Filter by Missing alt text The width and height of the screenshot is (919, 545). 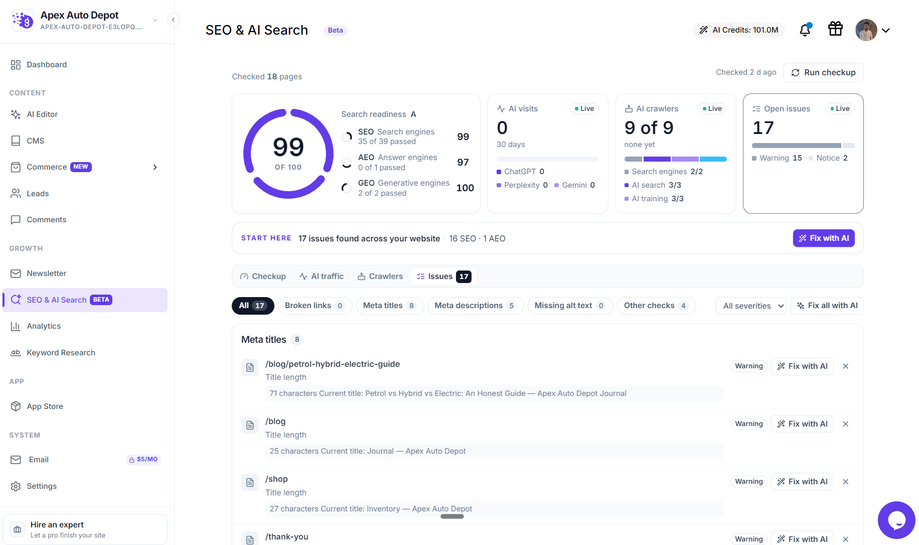[570, 306]
